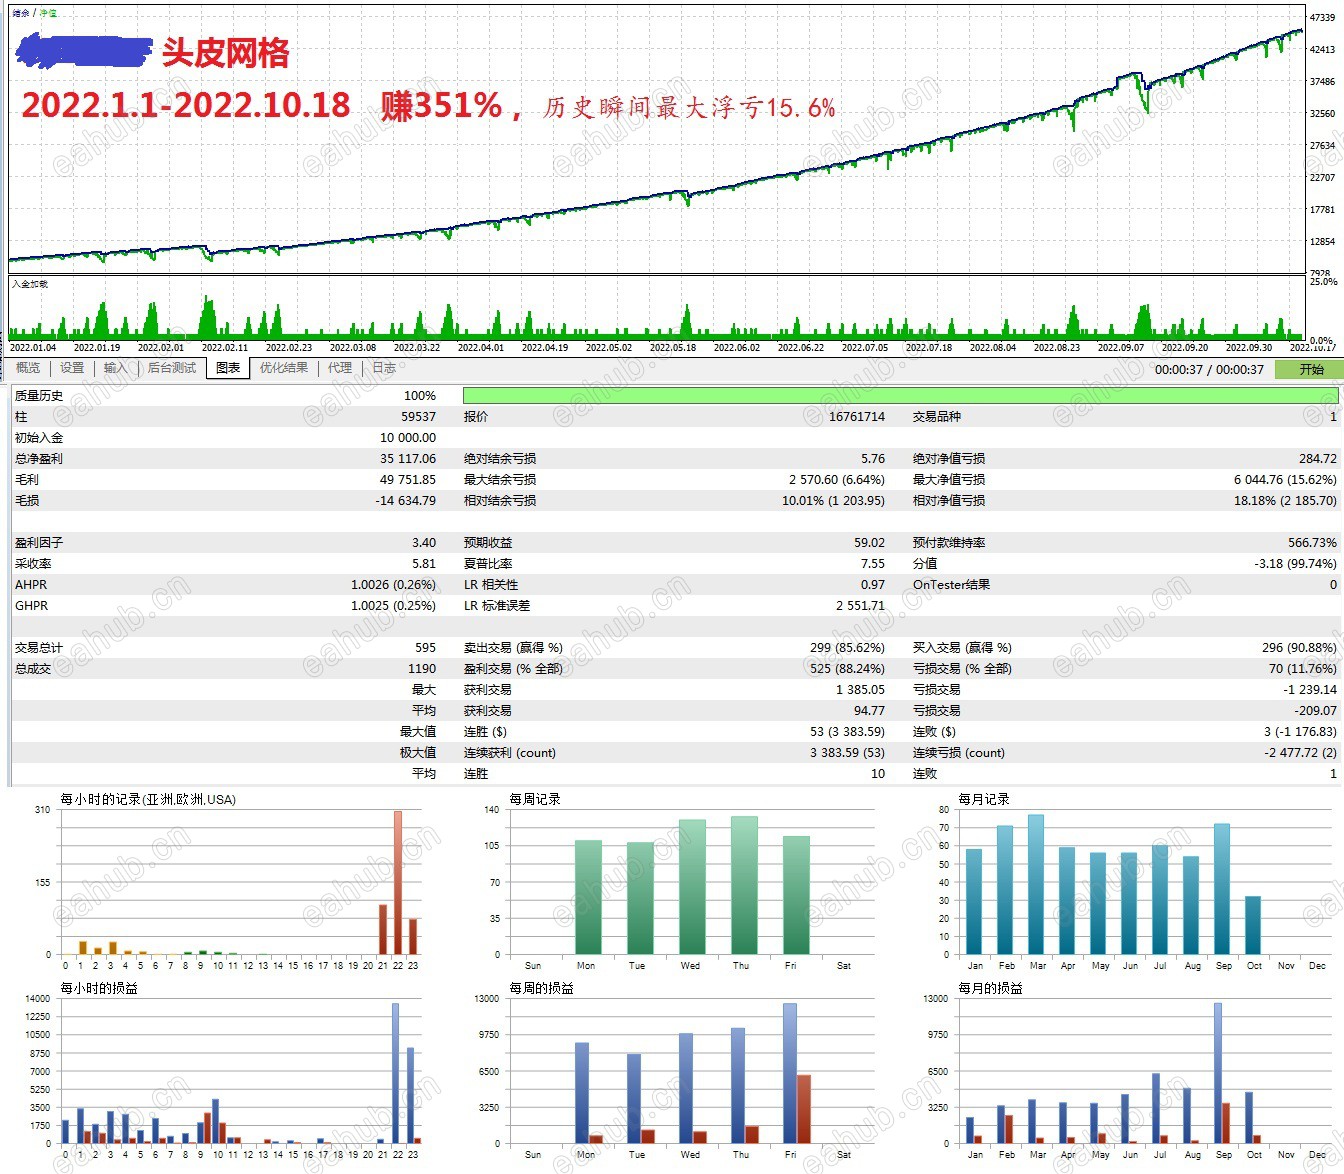Select the 输入 tab
This screenshot has width=1344, height=1174.
click(x=116, y=368)
